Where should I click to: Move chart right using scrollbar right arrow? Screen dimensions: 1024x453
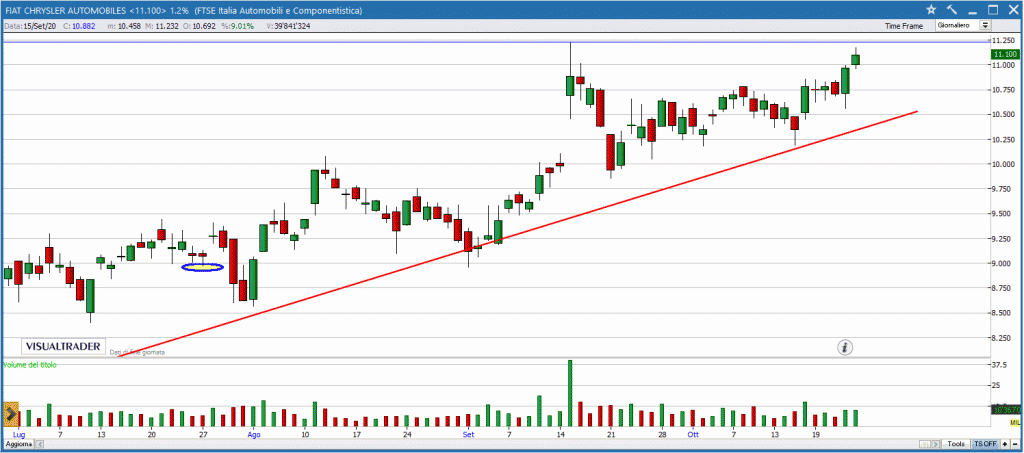[936, 444]
